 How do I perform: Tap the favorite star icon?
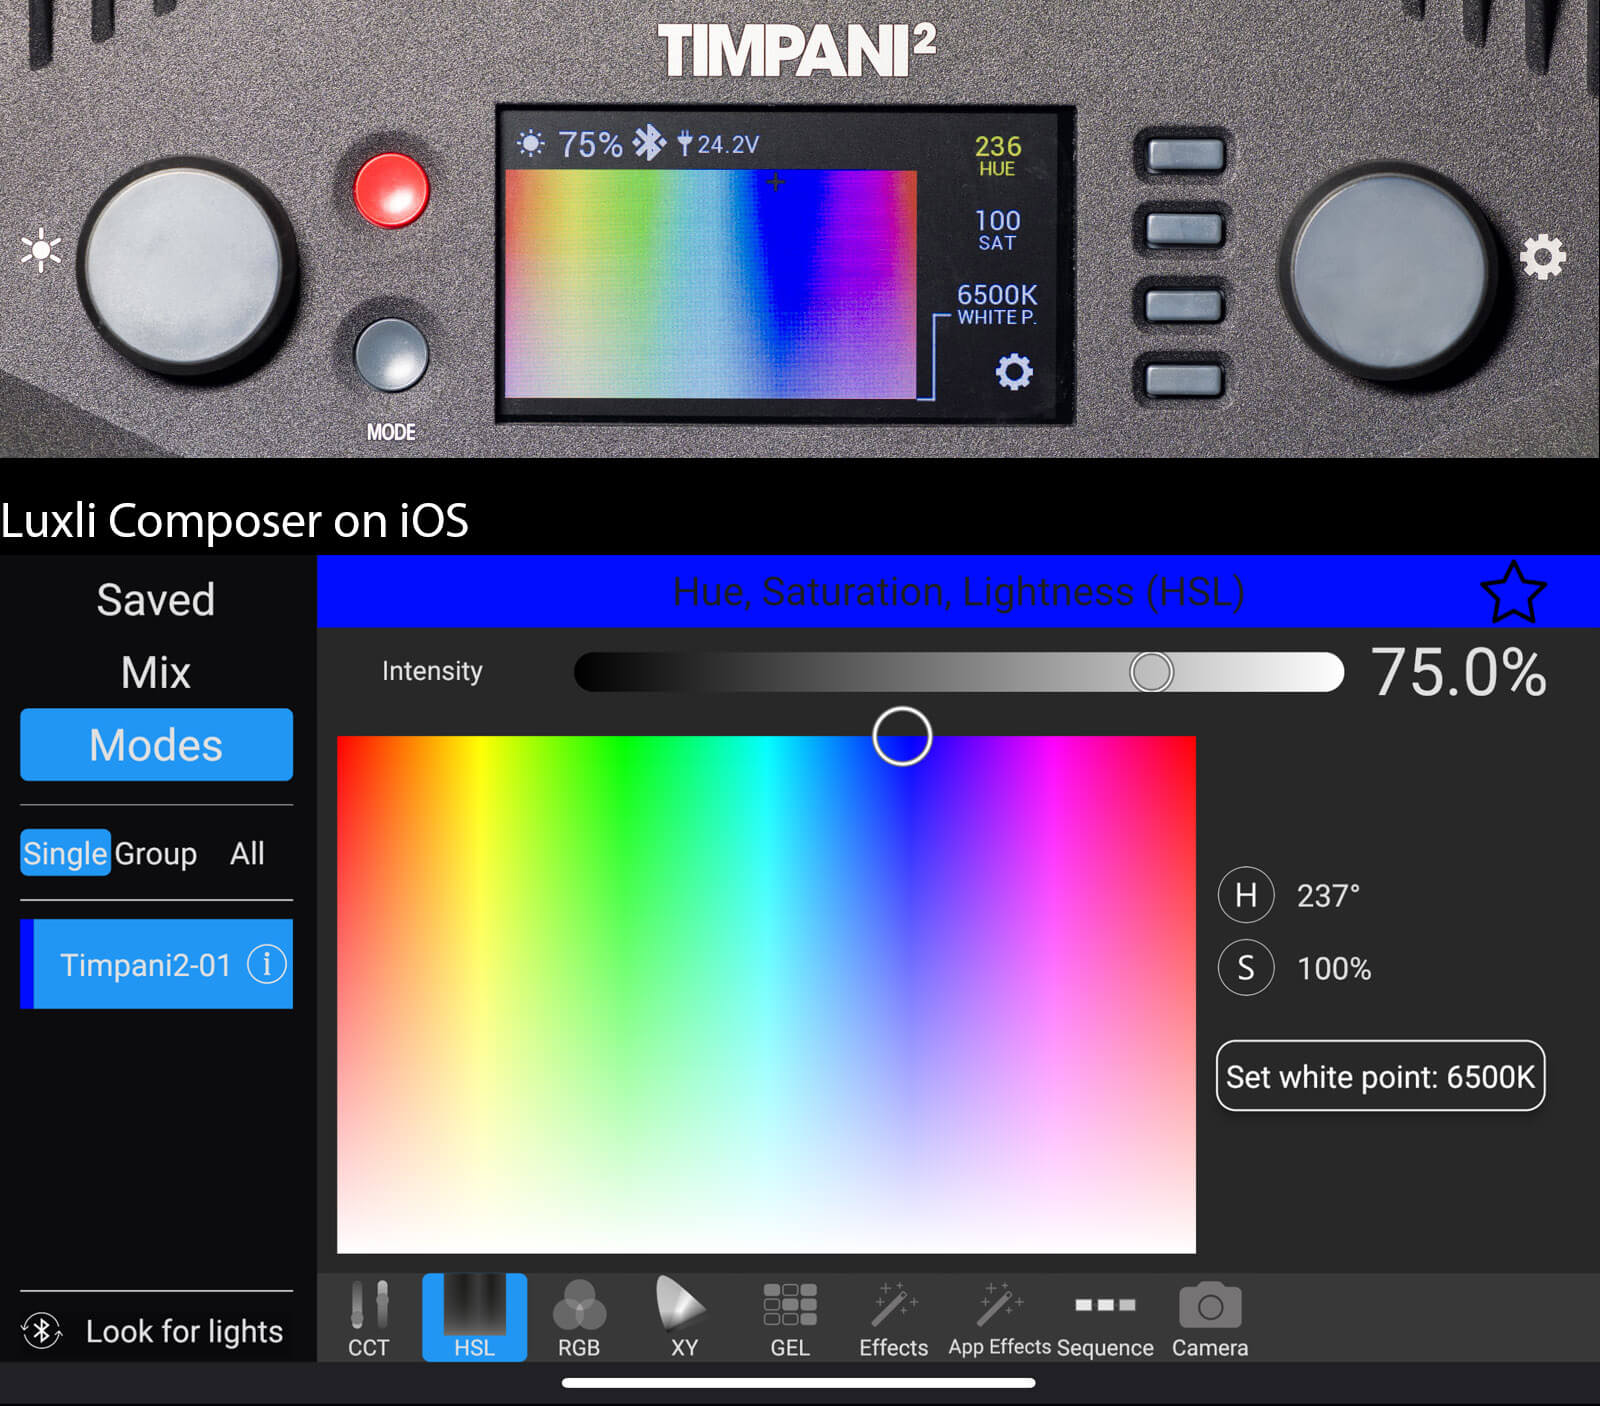pos(1512,592)
